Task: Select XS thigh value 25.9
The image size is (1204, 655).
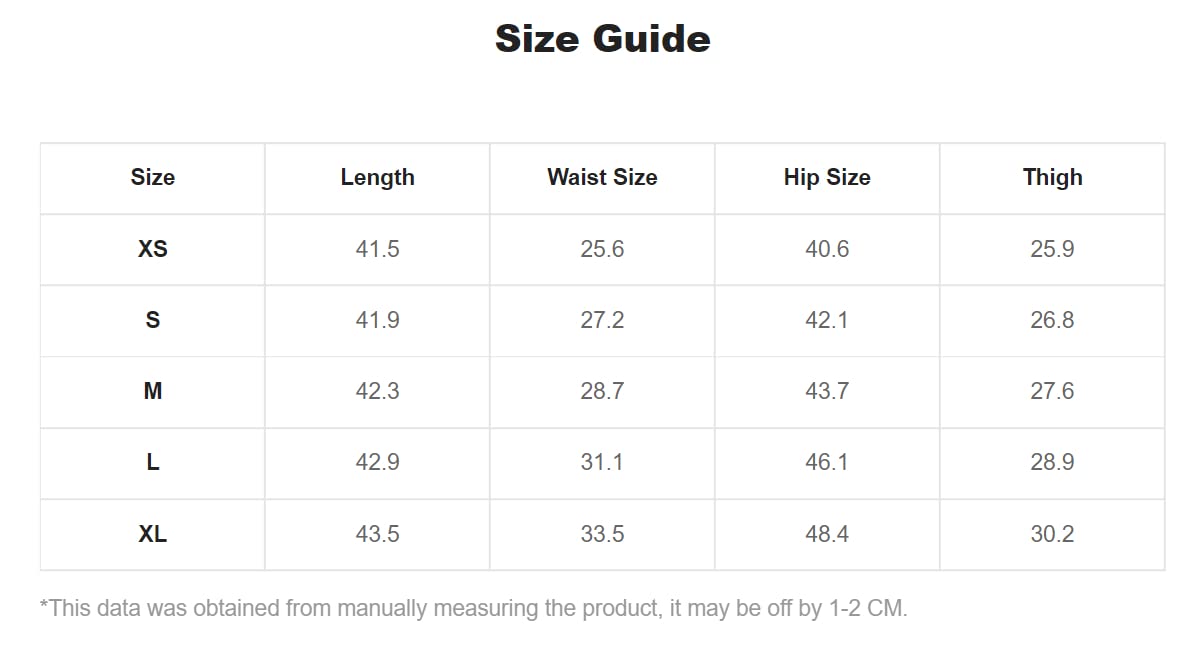Action: (x=1052, y=249)
